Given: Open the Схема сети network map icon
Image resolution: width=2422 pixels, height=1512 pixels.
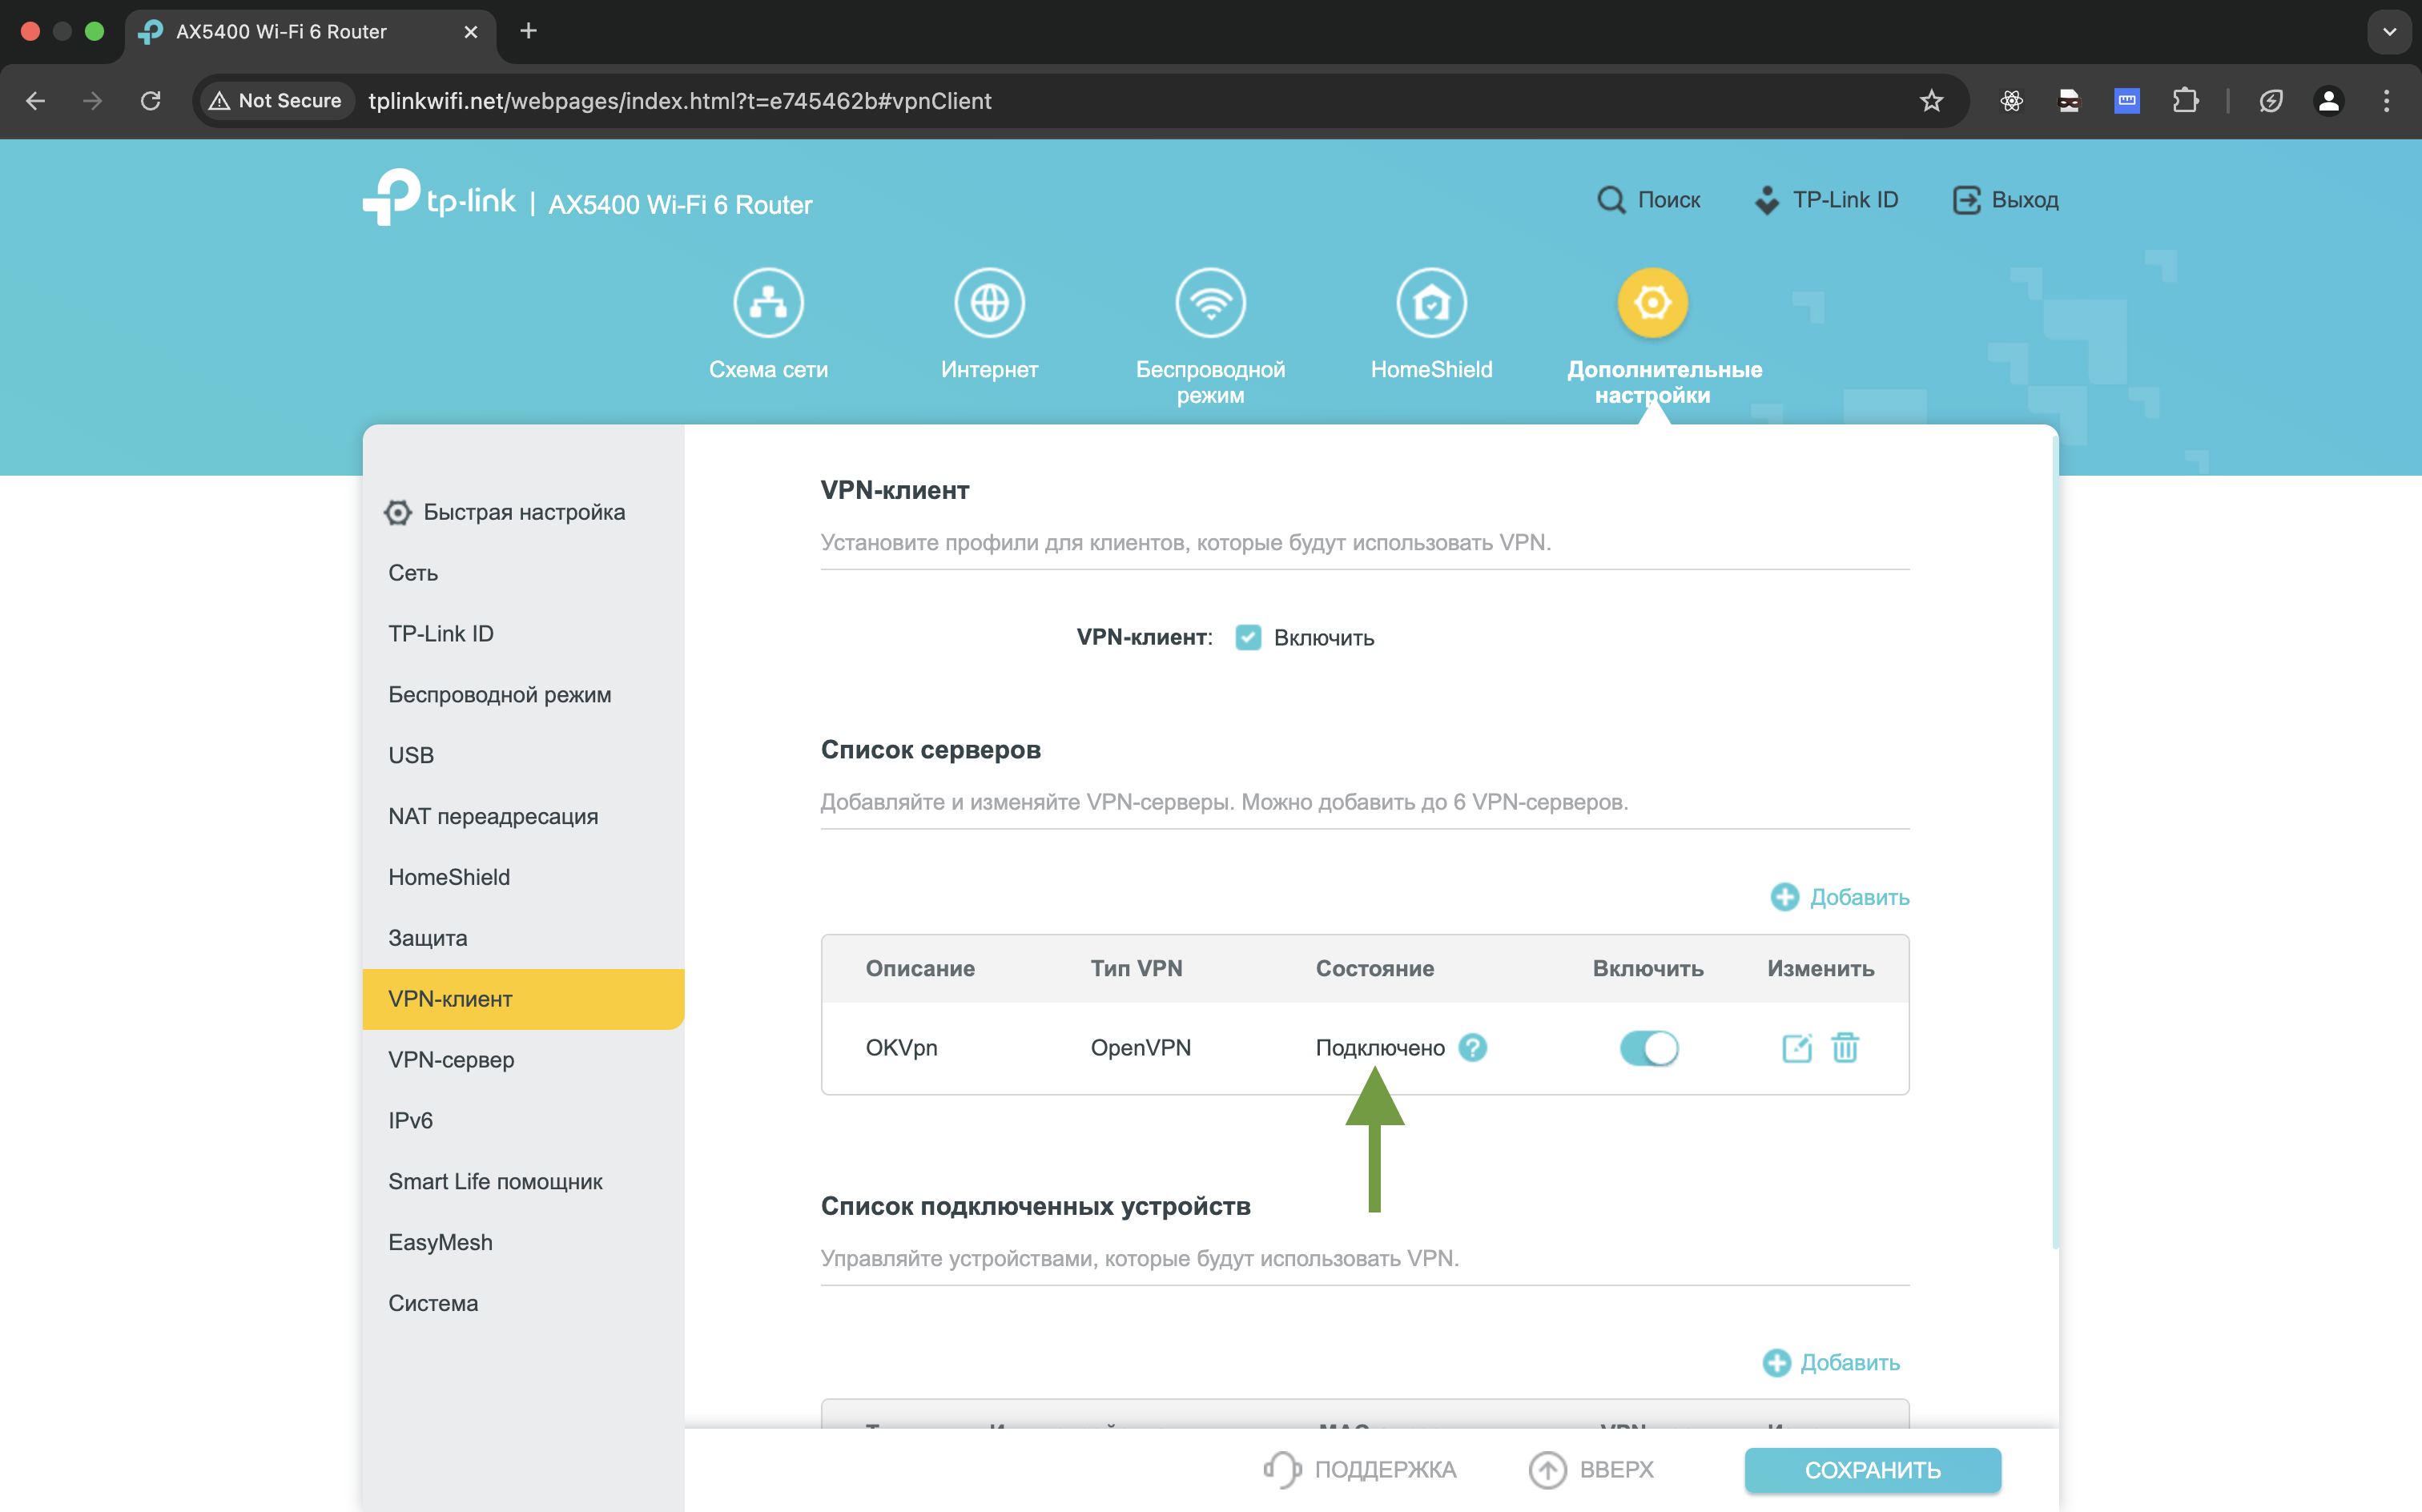Looking at the screenshot, I should 768,302.
